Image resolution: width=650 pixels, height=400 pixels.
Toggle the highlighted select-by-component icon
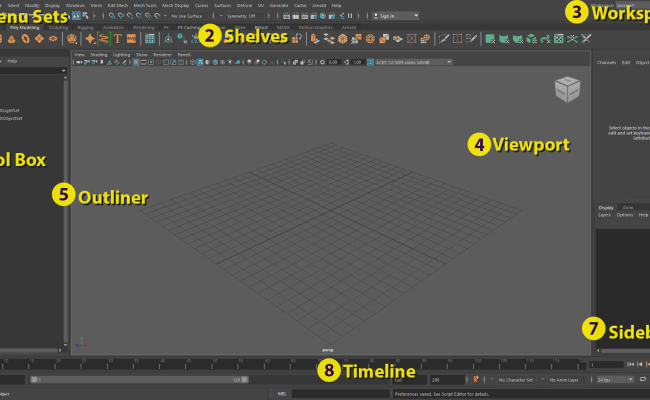coord(76,16)
